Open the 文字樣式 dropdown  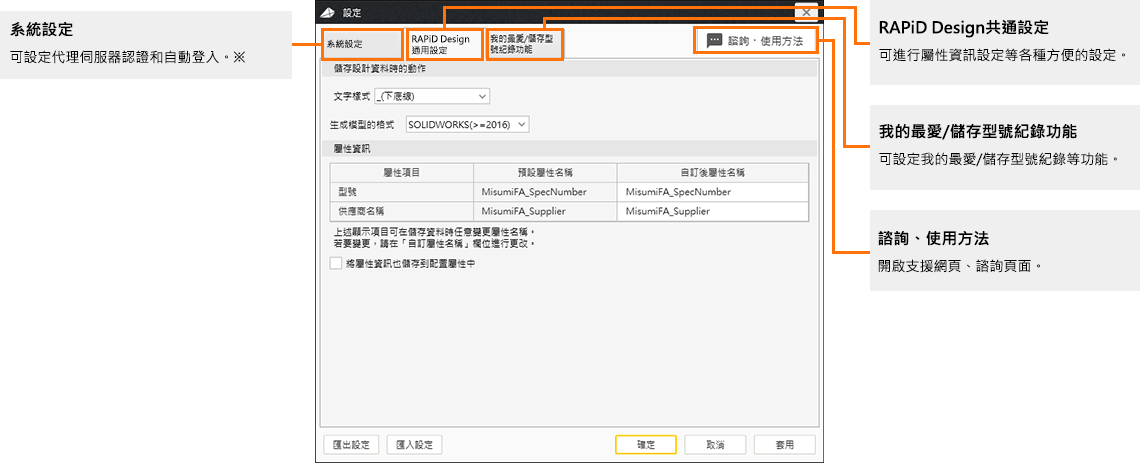tap(433, 95)
